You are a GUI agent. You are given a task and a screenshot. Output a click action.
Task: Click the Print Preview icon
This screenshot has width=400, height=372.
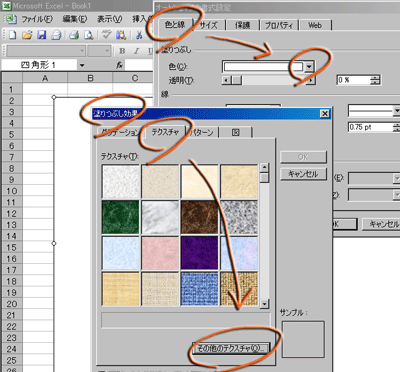tap(89, 35)
